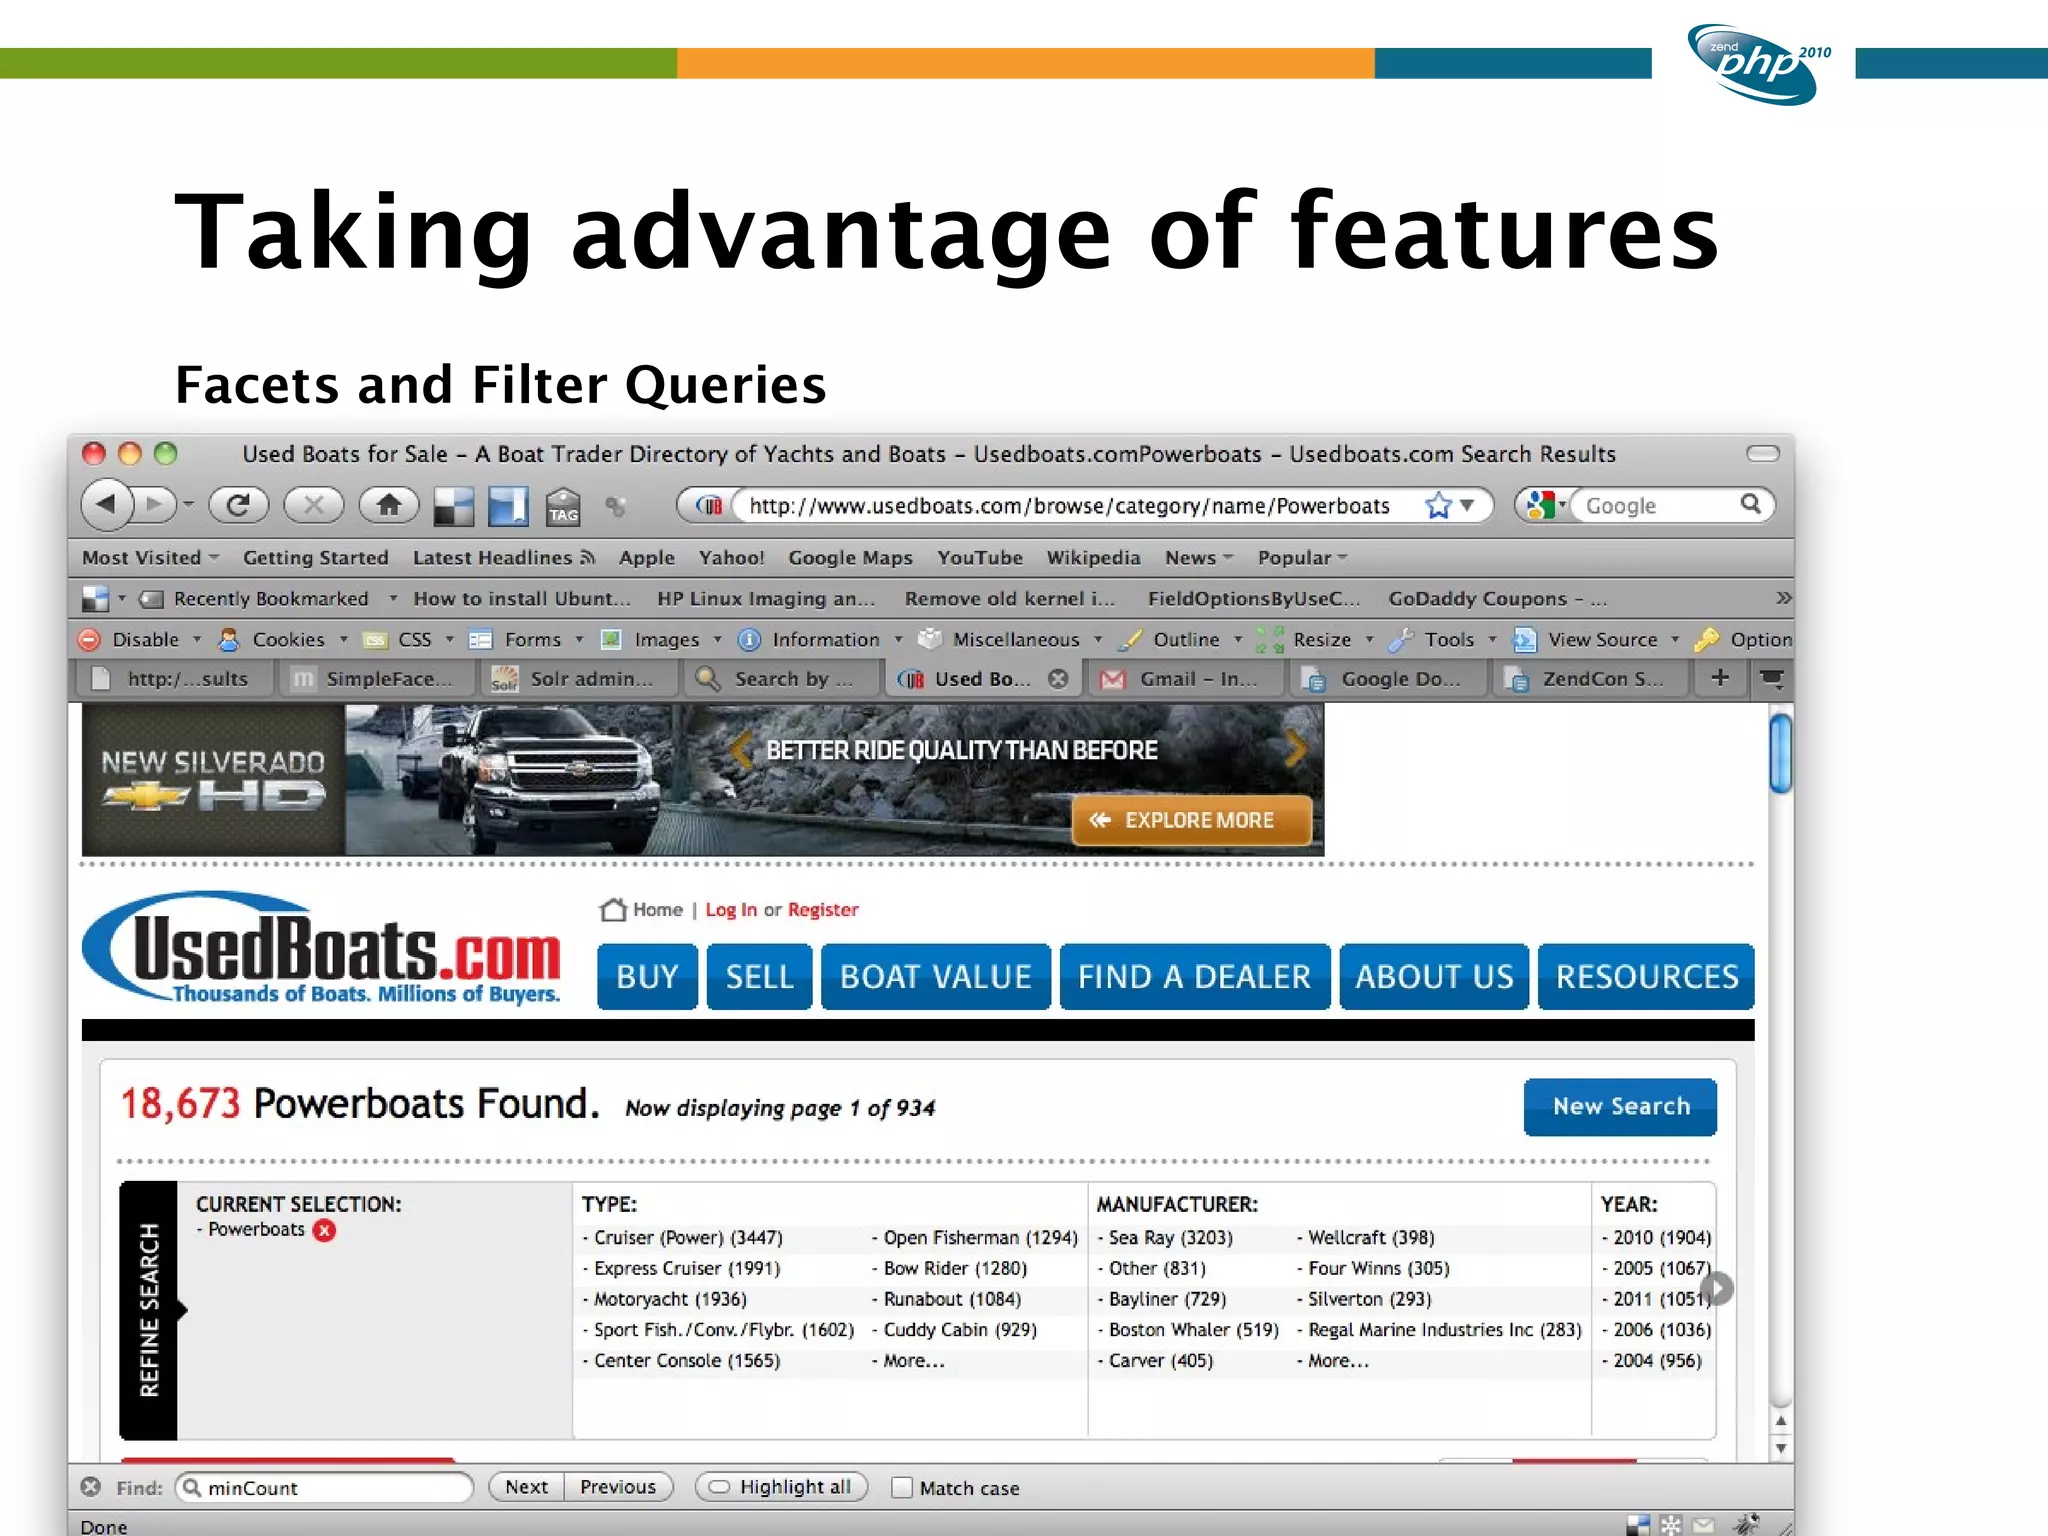Go to the home page via house icon

pyautogui.click(x=389, y=505)
